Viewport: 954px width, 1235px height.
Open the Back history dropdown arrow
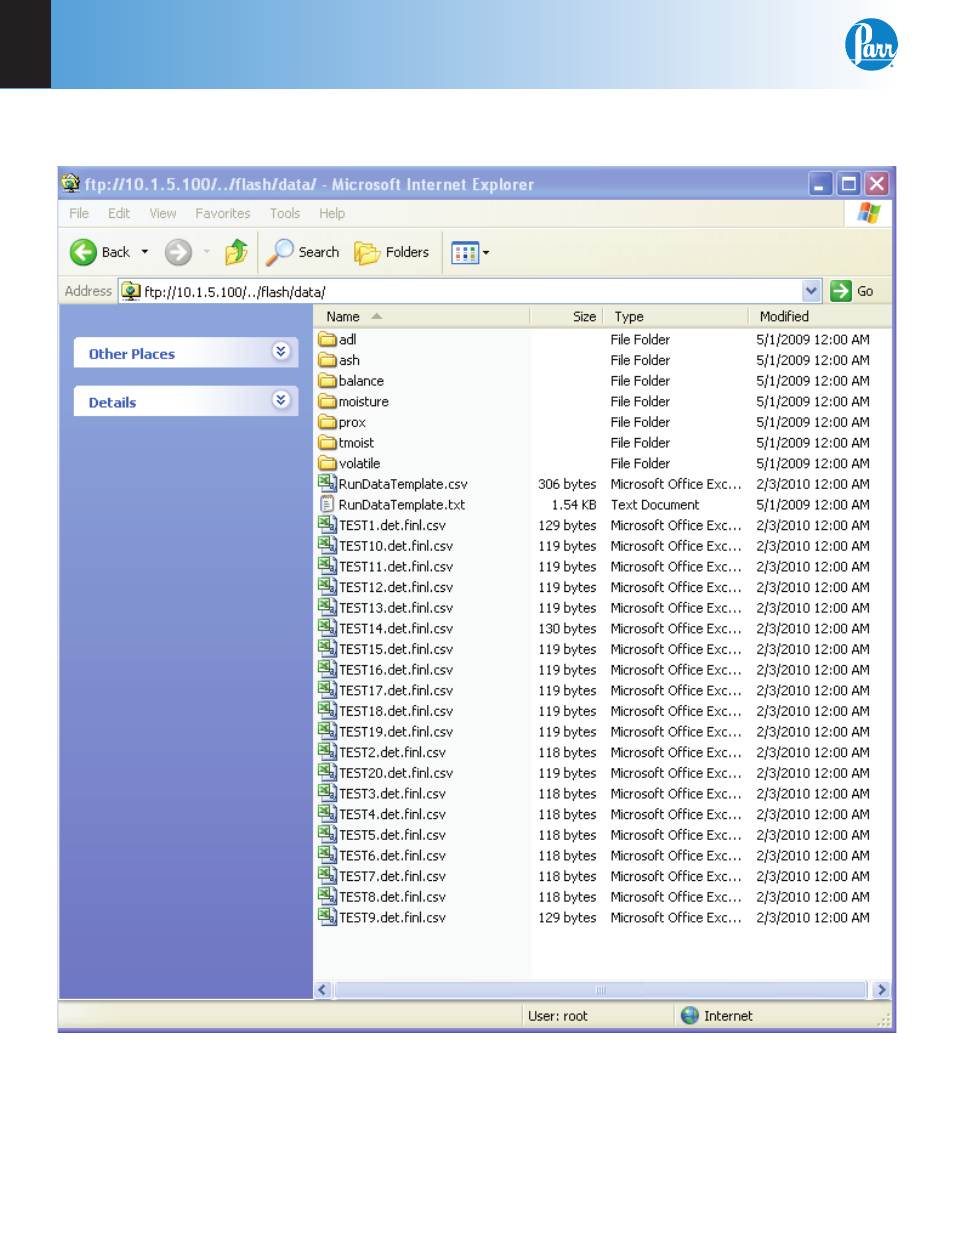point(145,252)
